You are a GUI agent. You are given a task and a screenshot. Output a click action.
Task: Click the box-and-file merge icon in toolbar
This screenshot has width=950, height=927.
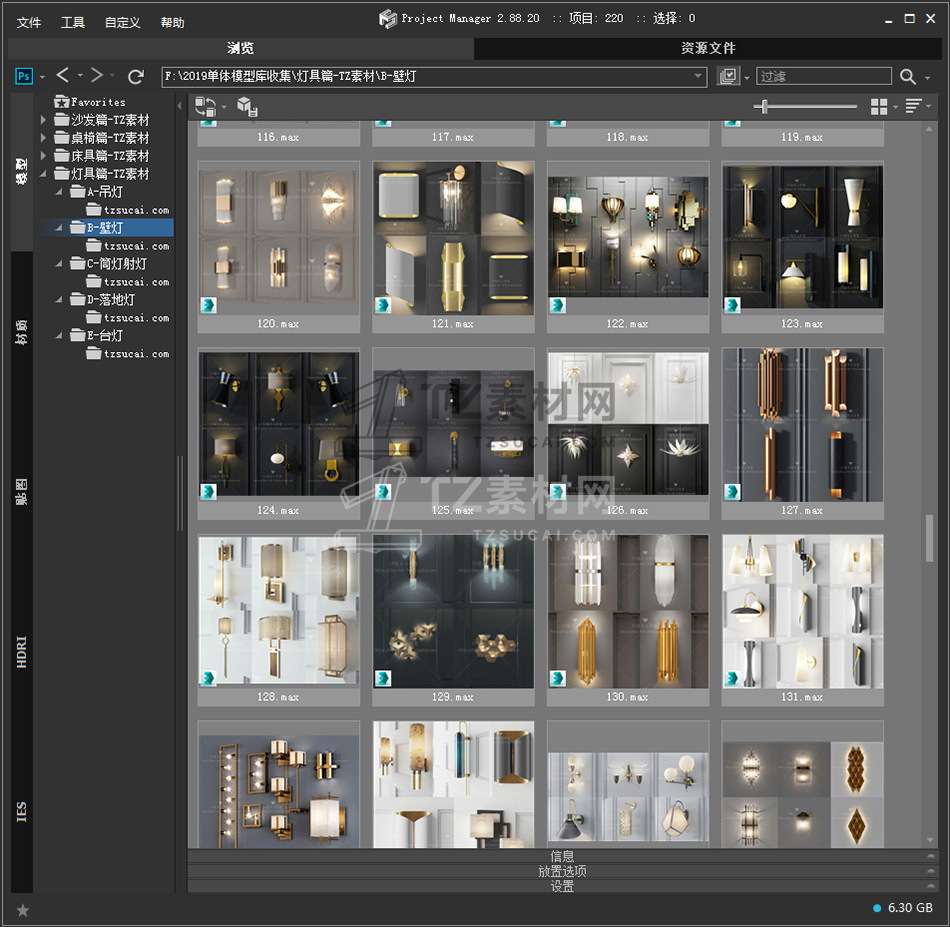[247, 107]
